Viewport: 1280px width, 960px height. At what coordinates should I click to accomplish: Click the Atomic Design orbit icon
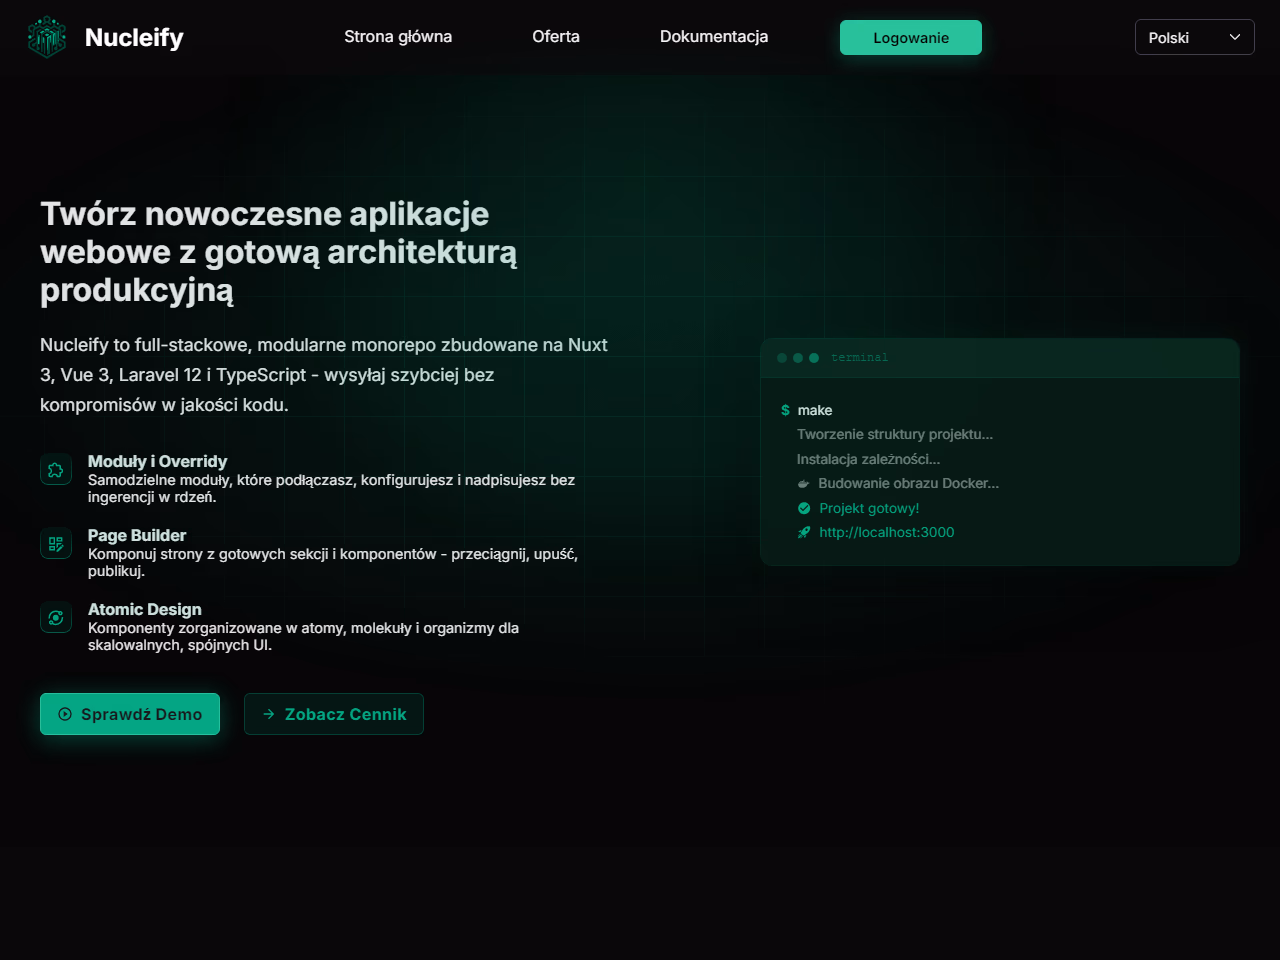tap(56, 618)
